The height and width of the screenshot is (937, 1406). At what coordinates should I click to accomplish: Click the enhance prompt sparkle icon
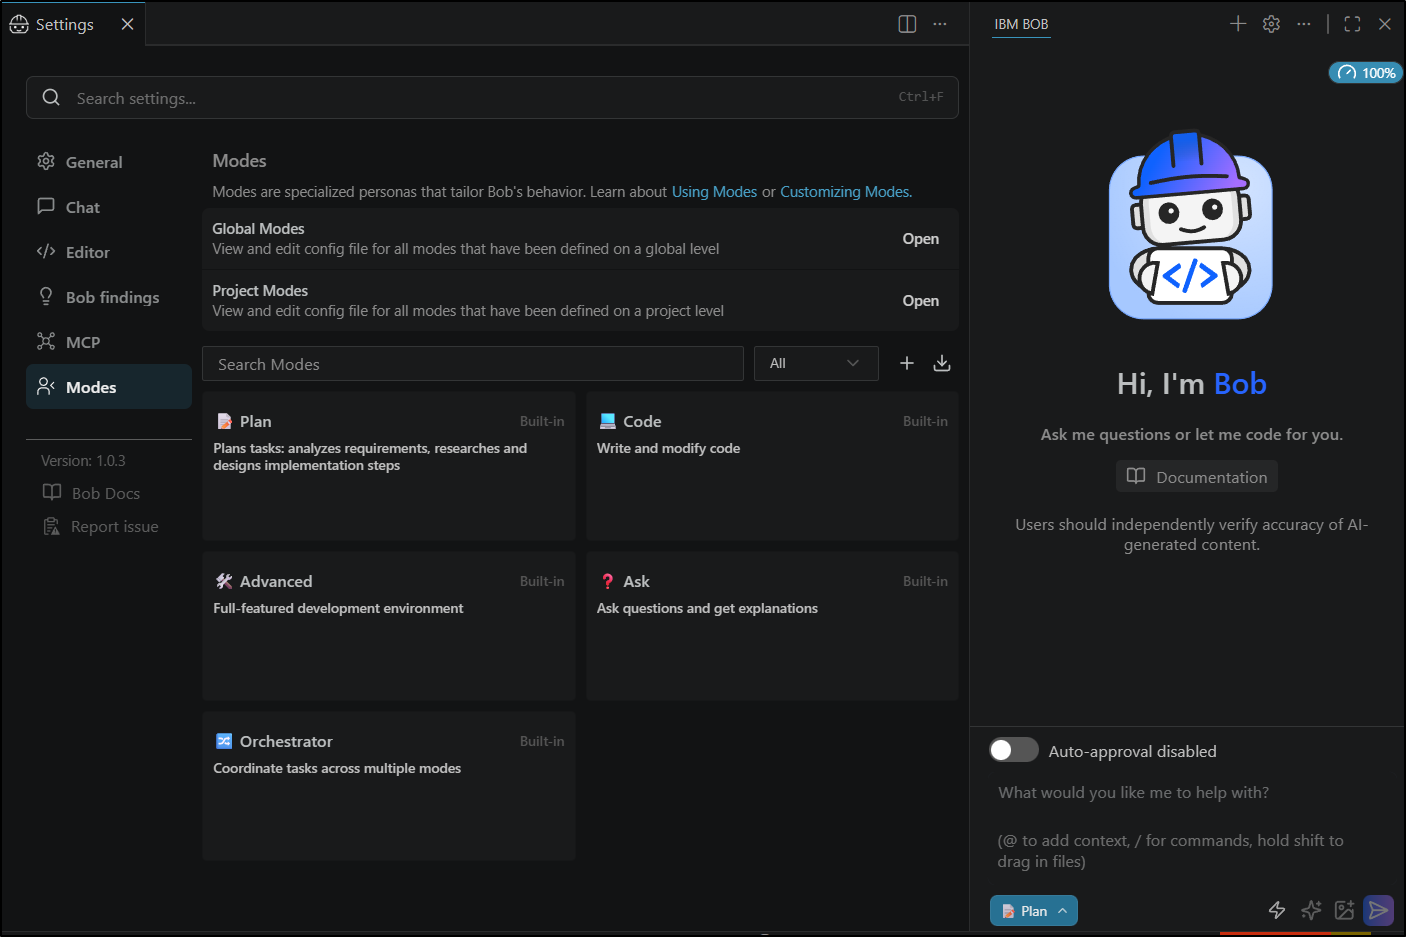click(x=1311, y=910)
